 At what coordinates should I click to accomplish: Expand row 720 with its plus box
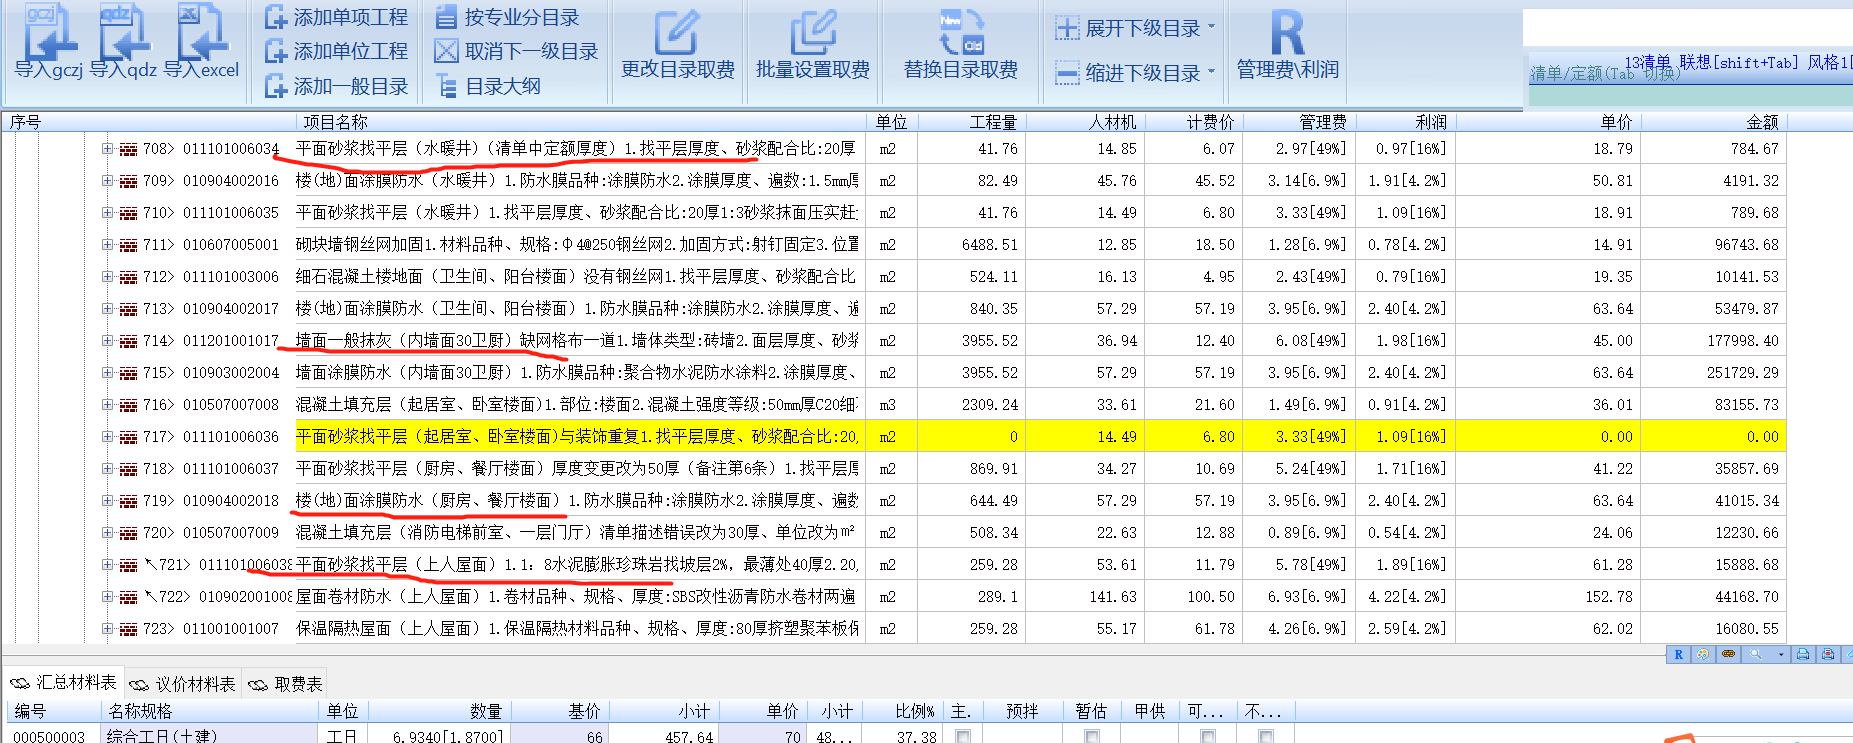[x=107, y=532]
